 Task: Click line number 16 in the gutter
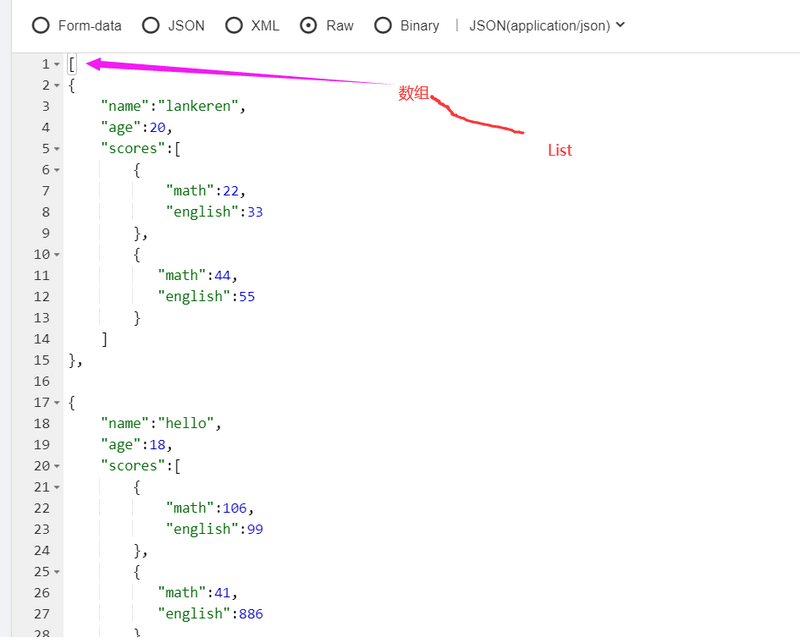coord(41,381)
